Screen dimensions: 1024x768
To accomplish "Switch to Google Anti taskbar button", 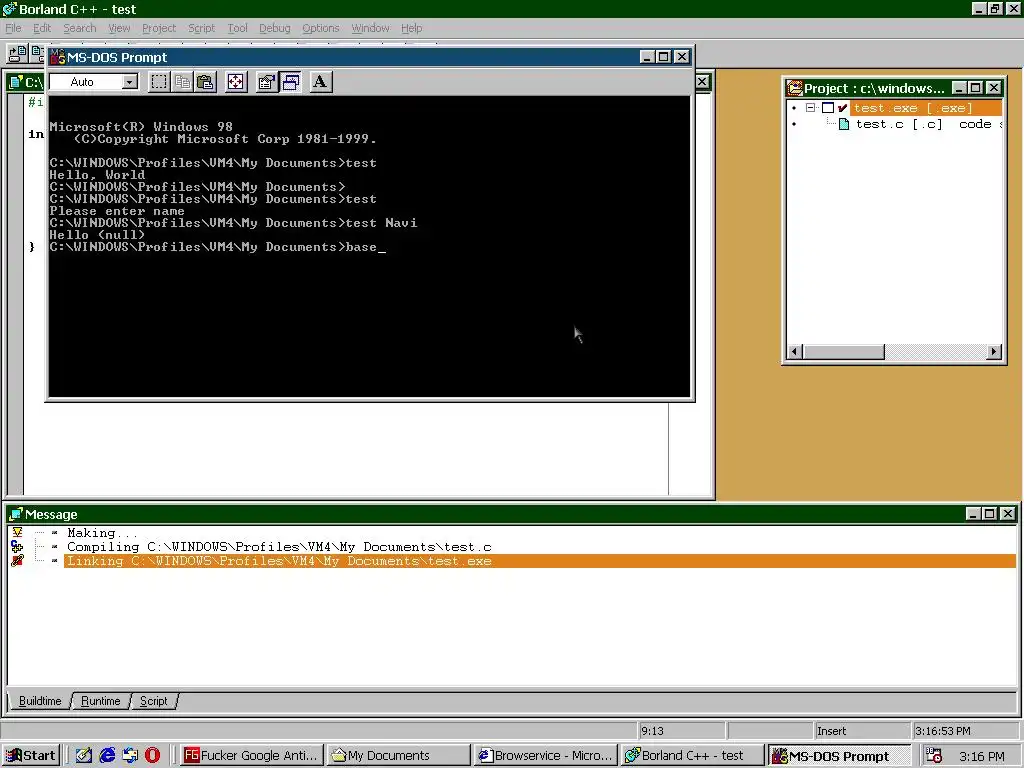I will (251, 756).
